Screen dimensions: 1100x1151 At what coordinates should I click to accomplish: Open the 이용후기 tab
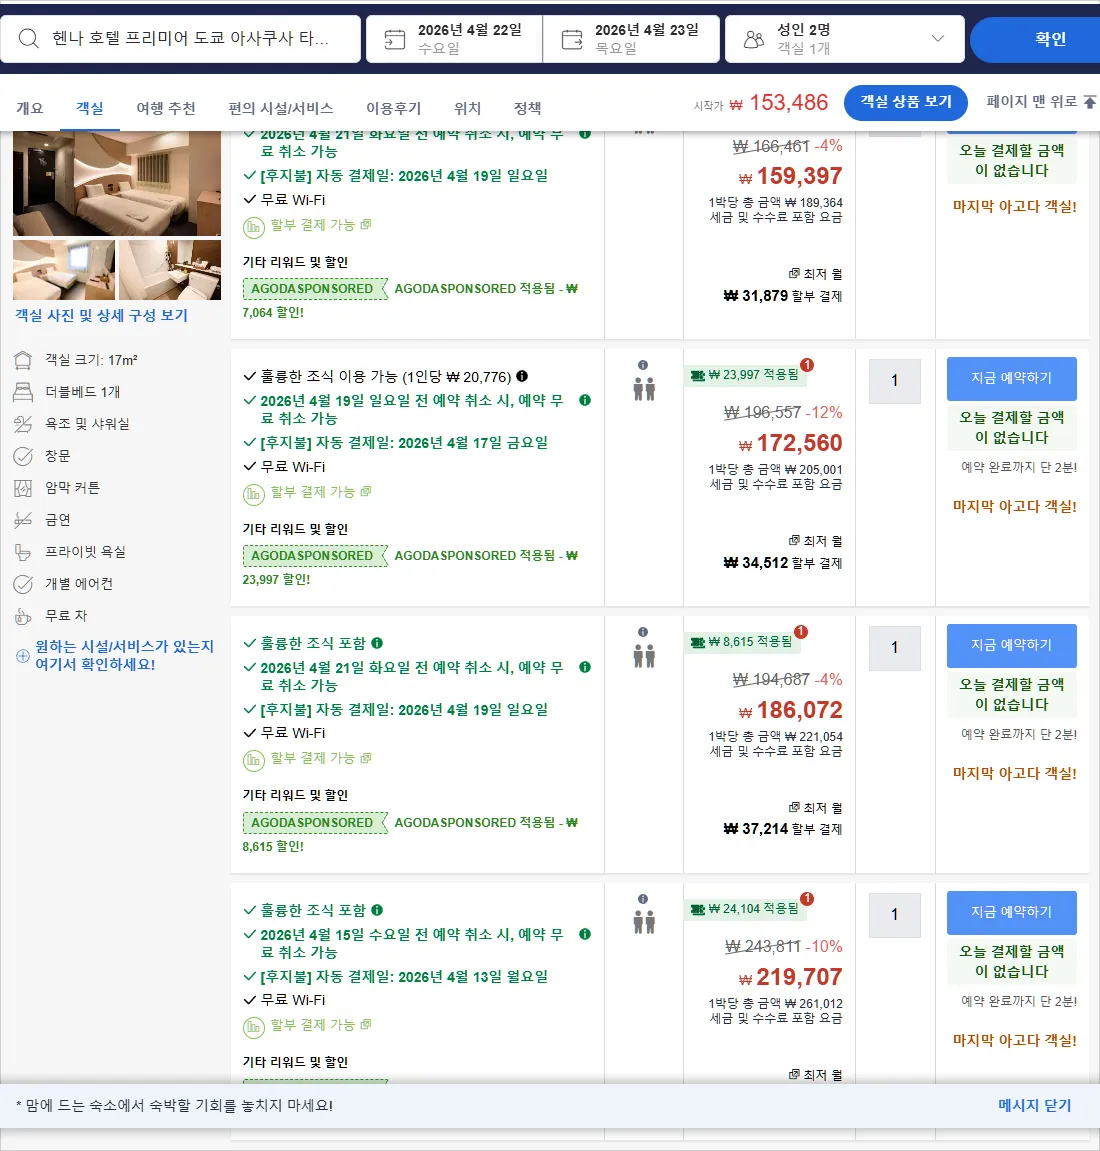[393, 108]
